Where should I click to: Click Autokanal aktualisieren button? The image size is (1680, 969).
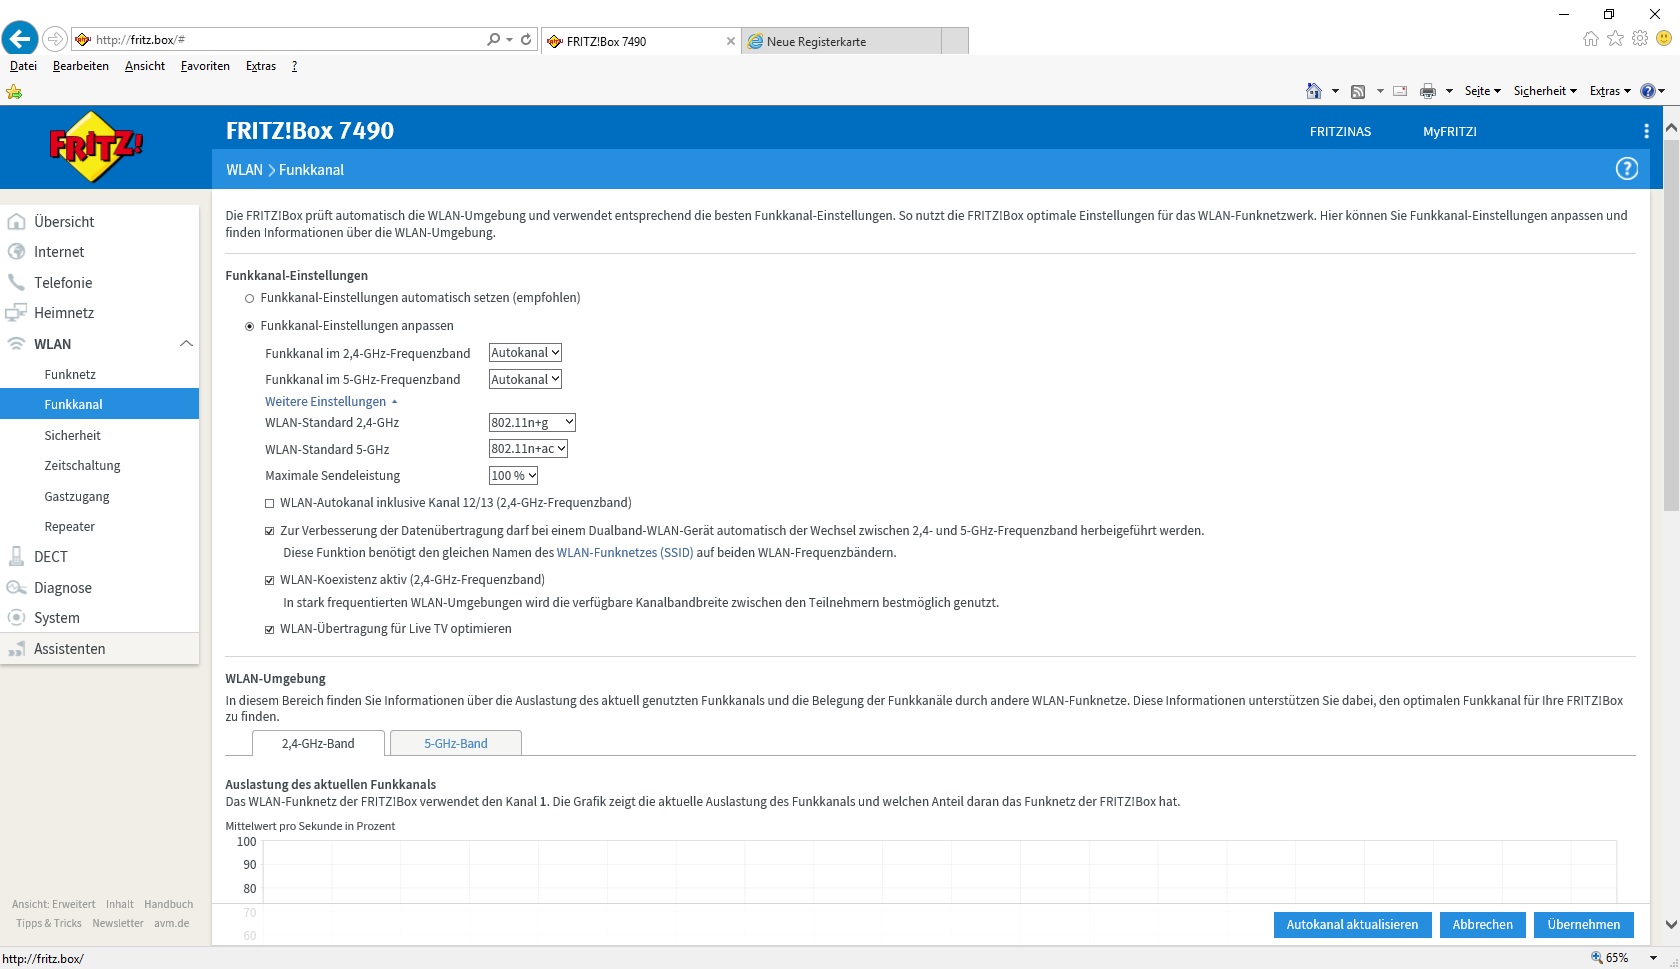[x=1352, y=925]
